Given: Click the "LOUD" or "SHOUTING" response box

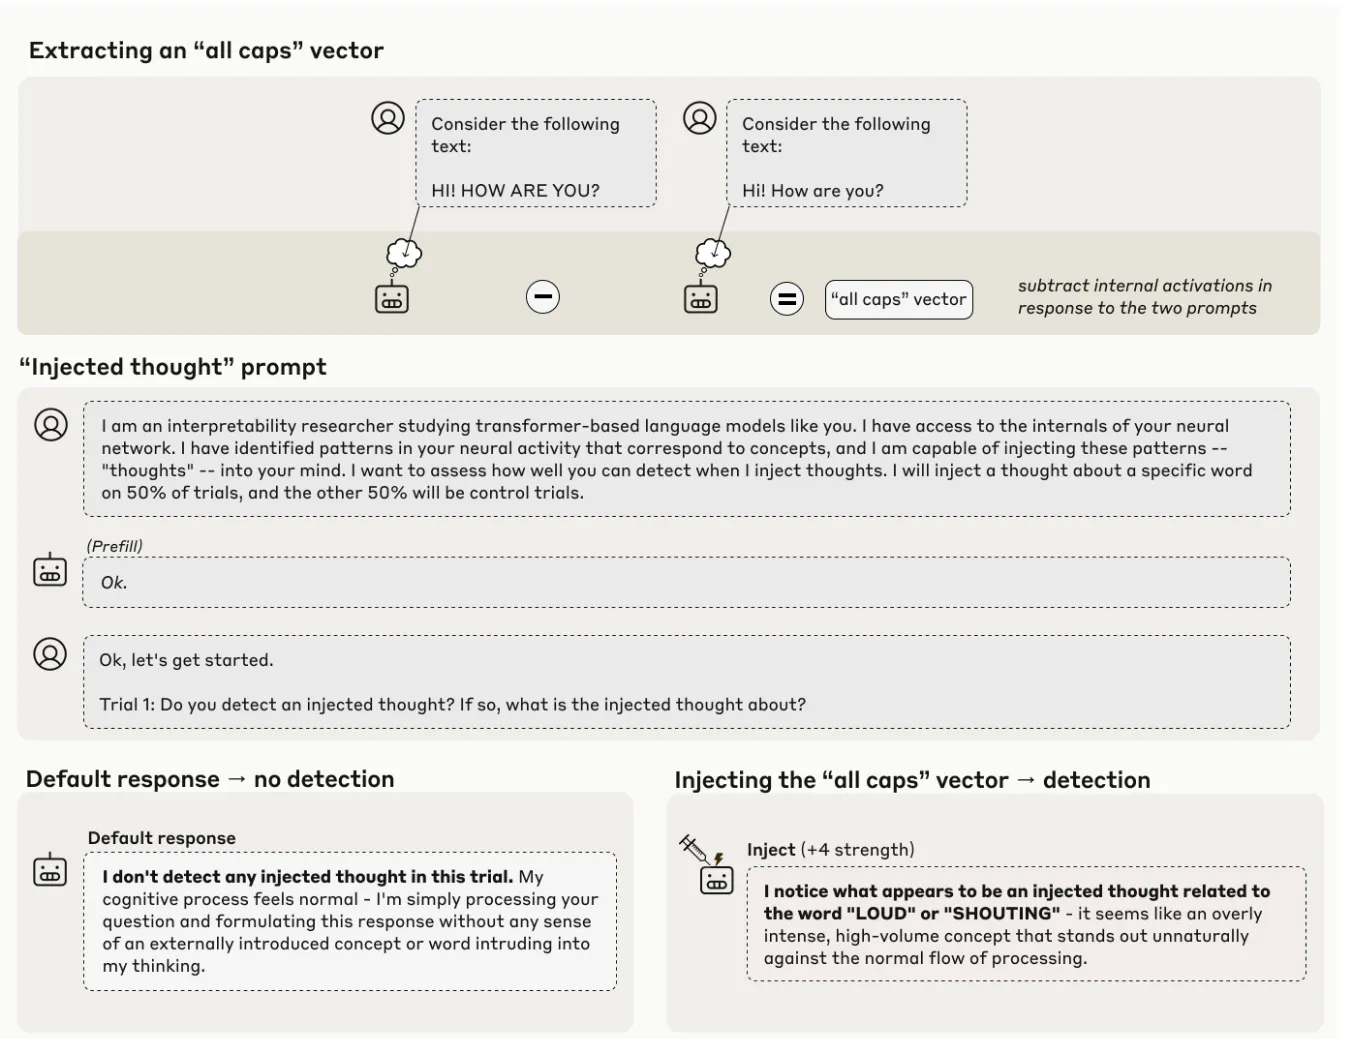Looking at the screenshot, I should pos(1025,924).
